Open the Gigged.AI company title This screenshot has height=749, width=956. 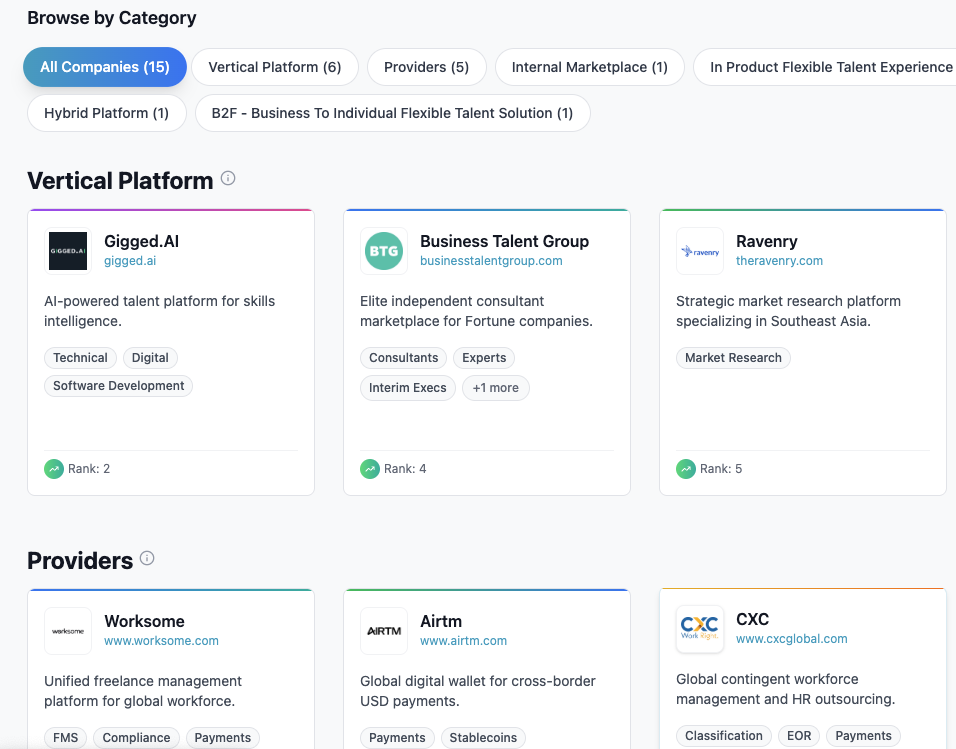pyautogui.click(x=141, y=242)
